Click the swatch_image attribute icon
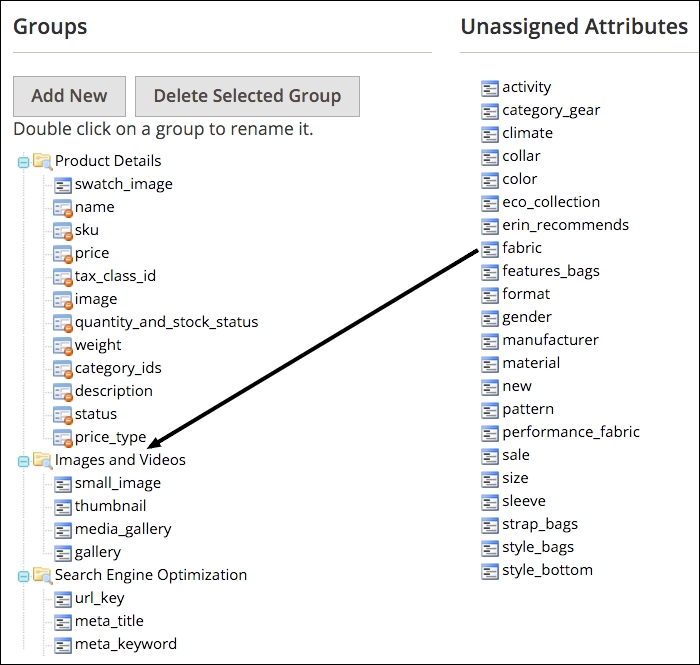This screenshot has height=665, width=700. pyautogui.click(x=62, y=185)
